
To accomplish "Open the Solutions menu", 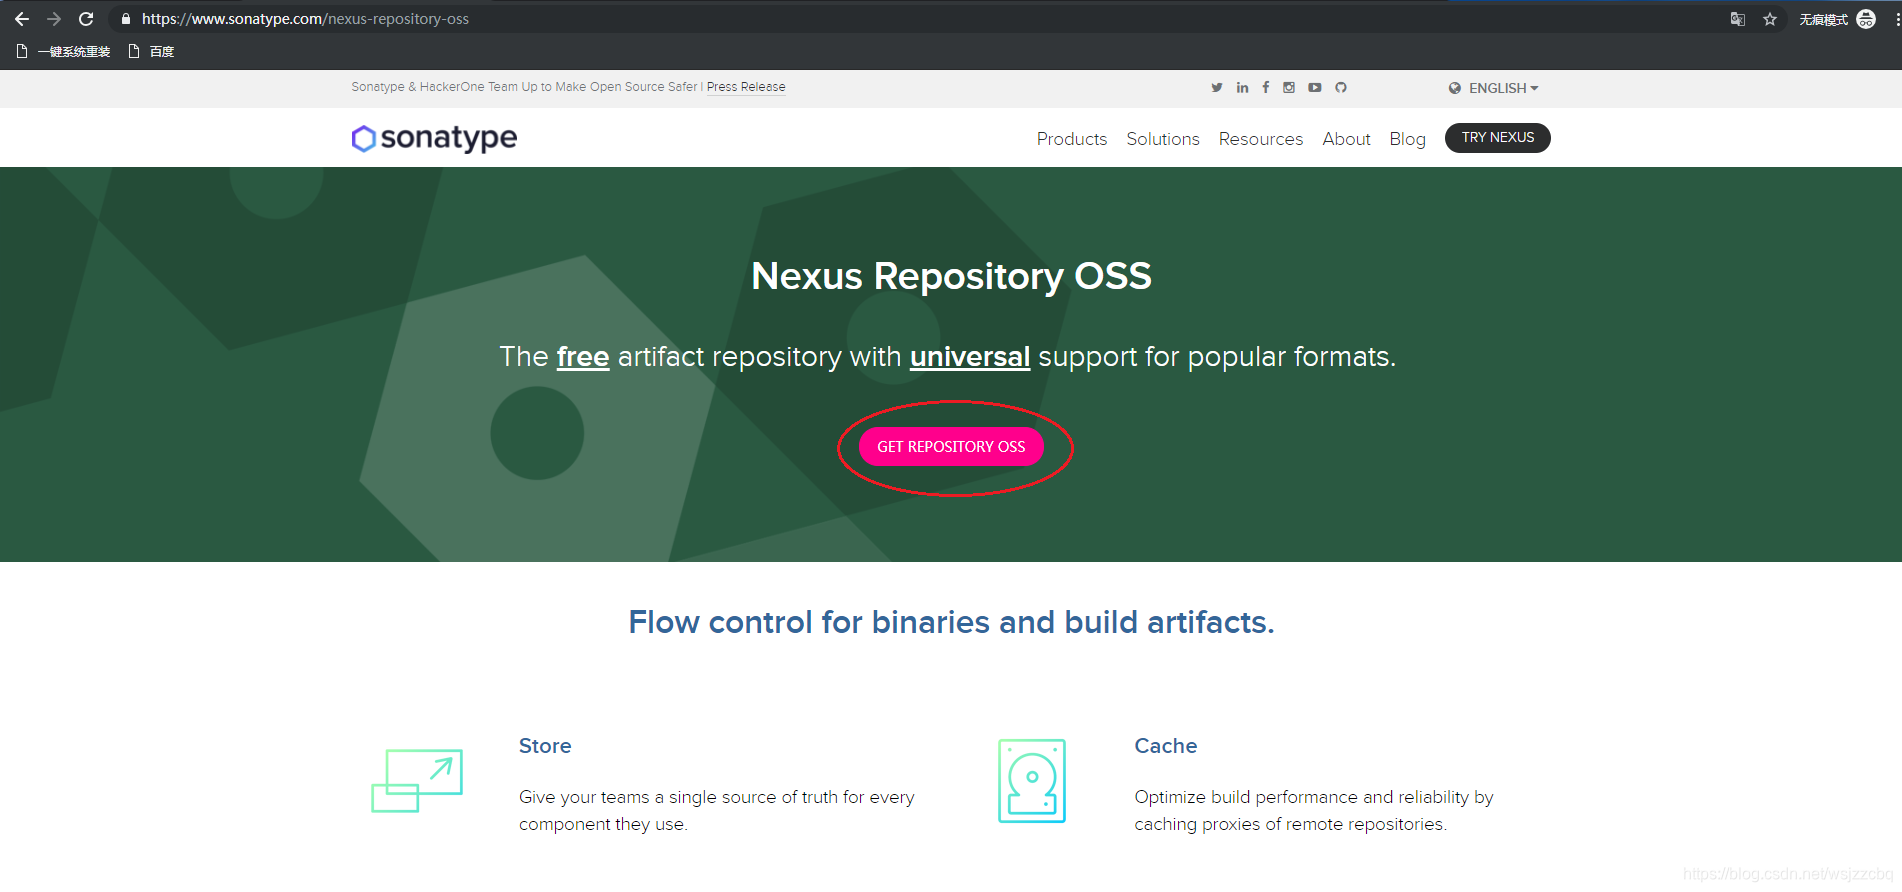I will pyautogui.click(x=1163, y=139).
